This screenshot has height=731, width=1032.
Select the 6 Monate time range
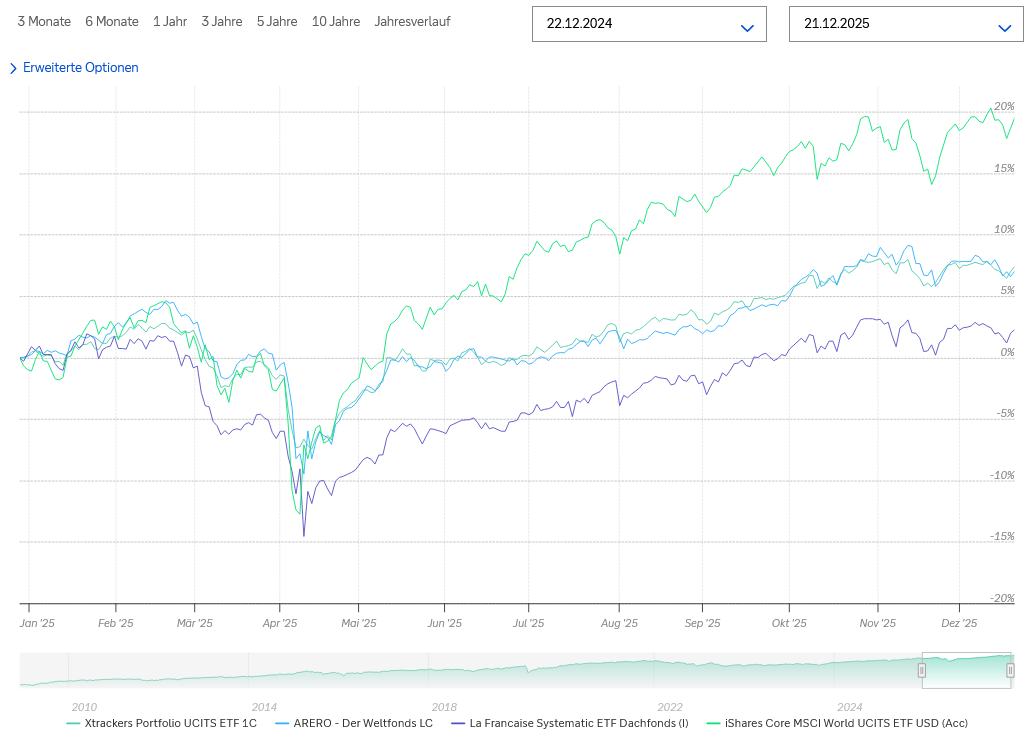pyautogui.click(x=112, y=22)
